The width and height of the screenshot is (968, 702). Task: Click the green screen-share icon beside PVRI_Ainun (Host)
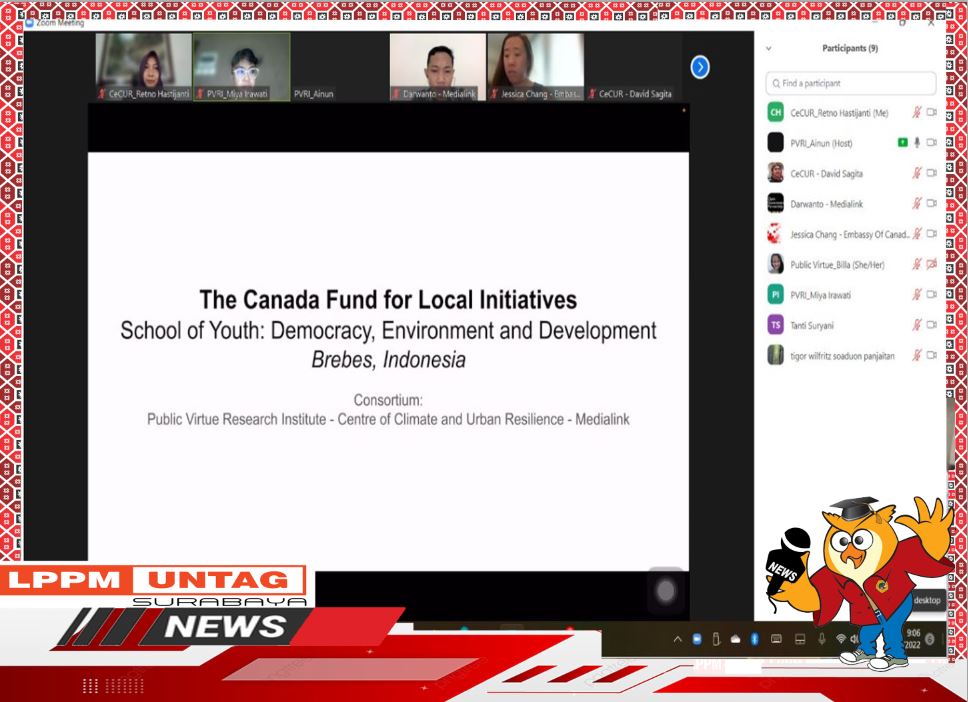pyautogui.click(x=902, y=143)
